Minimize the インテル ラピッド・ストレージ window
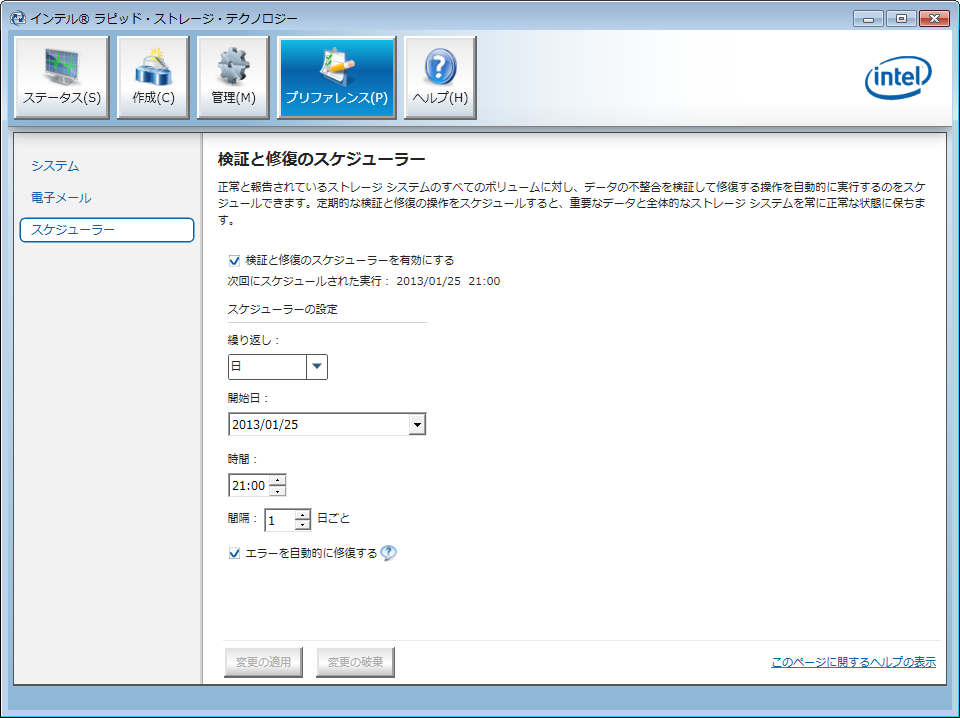 [868, 18]
